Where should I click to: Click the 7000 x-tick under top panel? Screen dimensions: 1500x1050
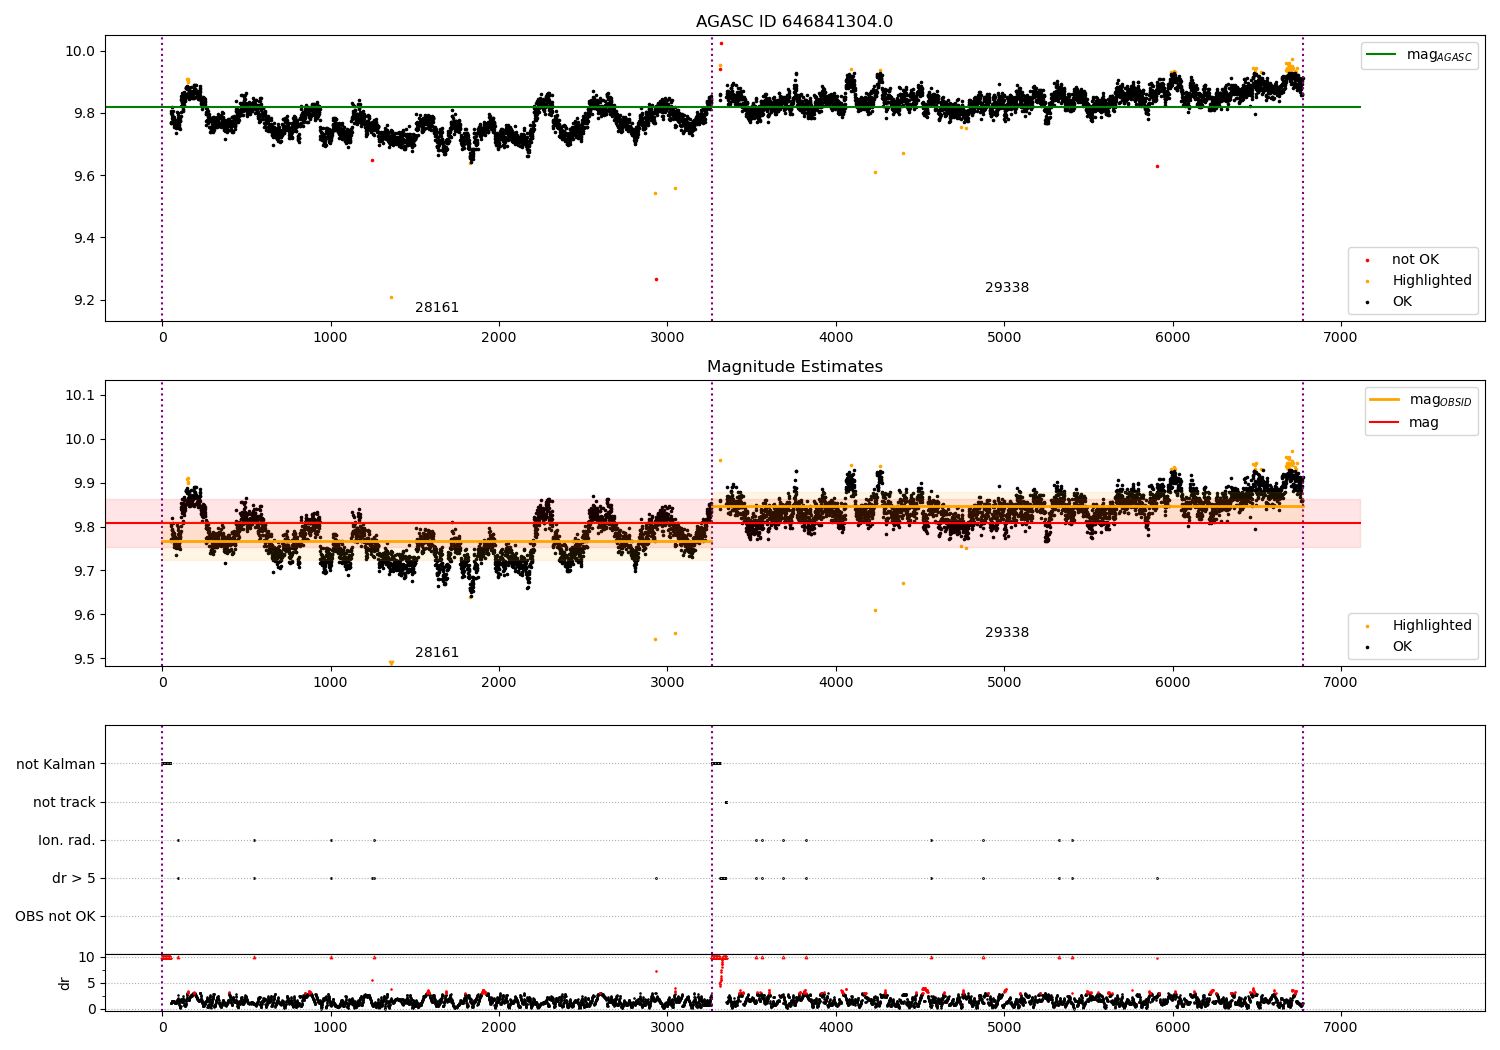coord(1340,338)
